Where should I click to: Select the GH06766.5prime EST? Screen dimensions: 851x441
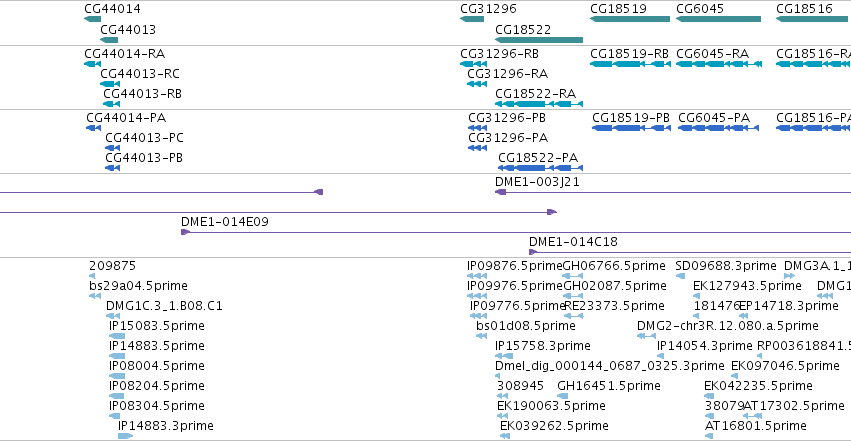(573, 276)
